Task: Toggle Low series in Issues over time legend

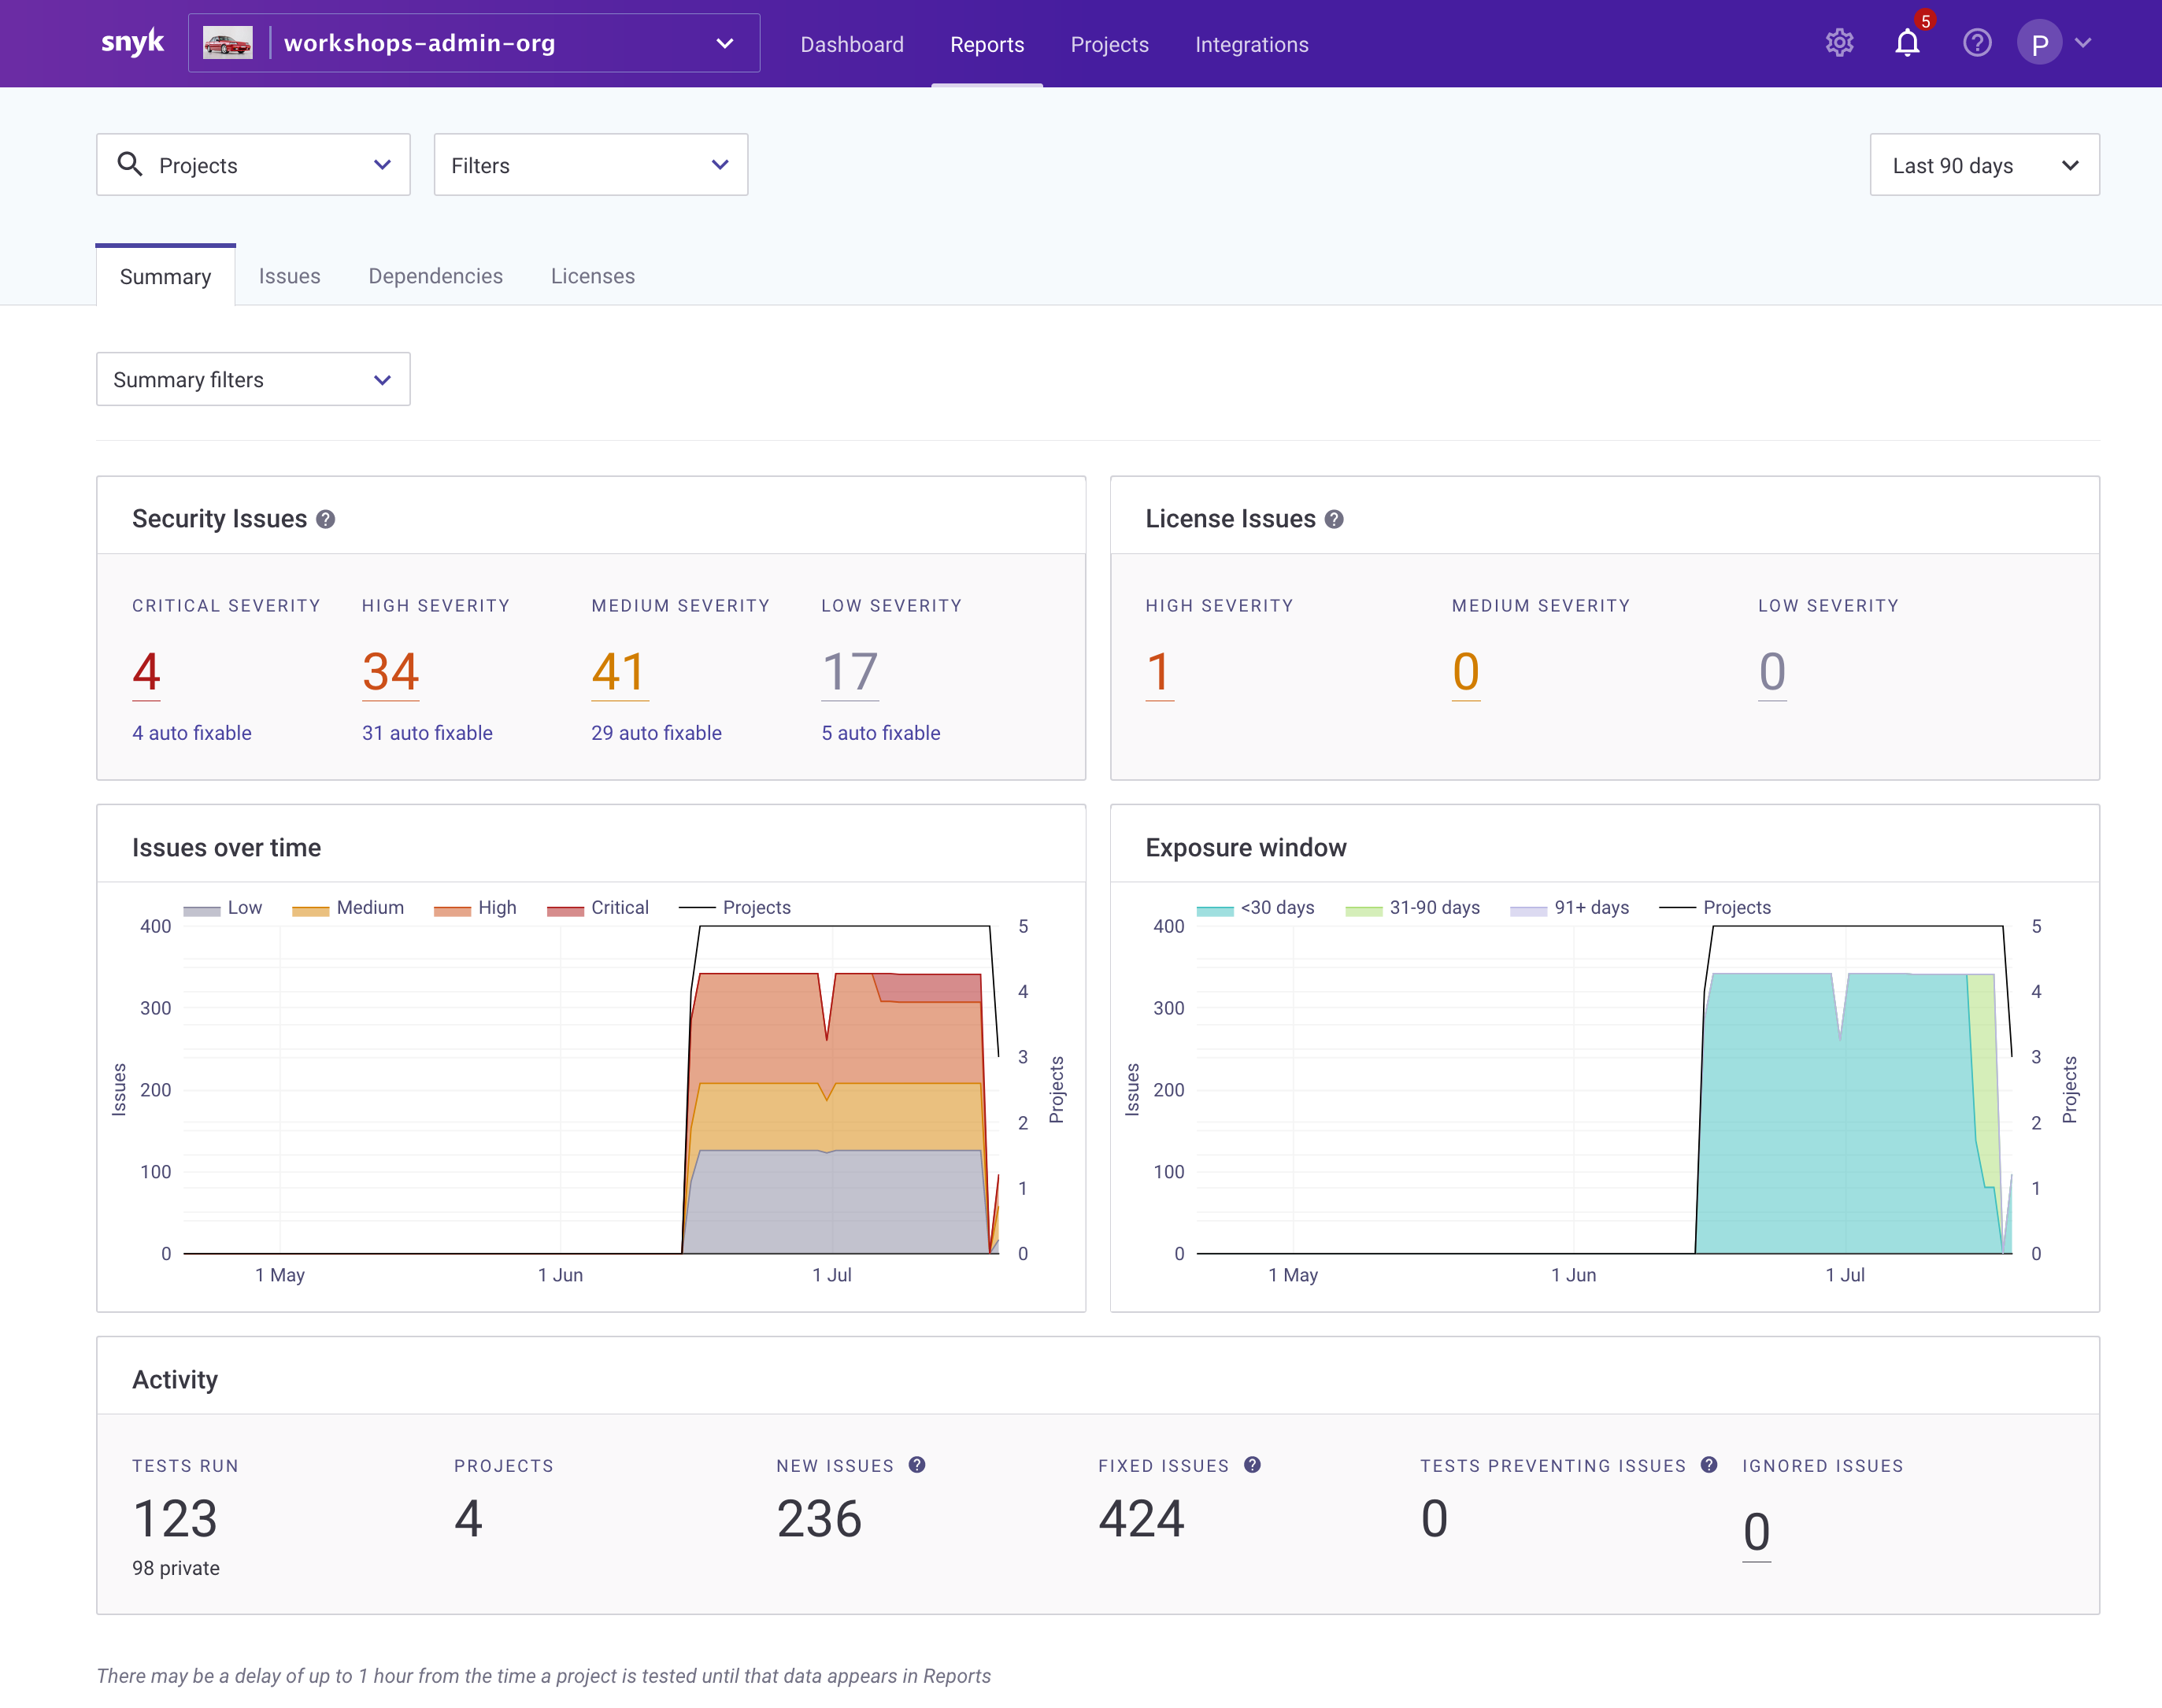Action: coord(222,907)
